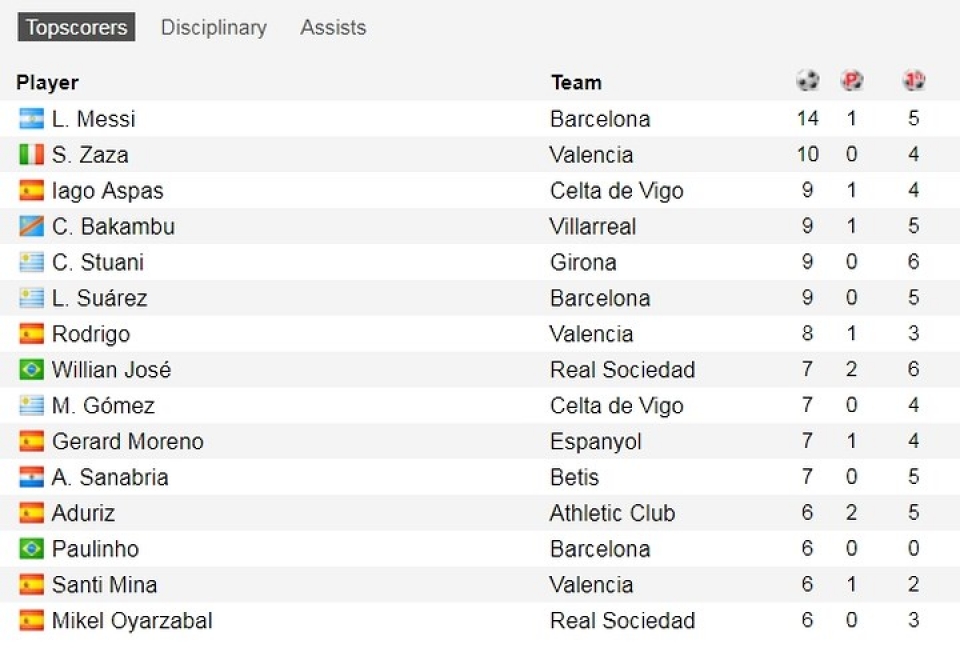Click the Player column header

tap(47, 83)
